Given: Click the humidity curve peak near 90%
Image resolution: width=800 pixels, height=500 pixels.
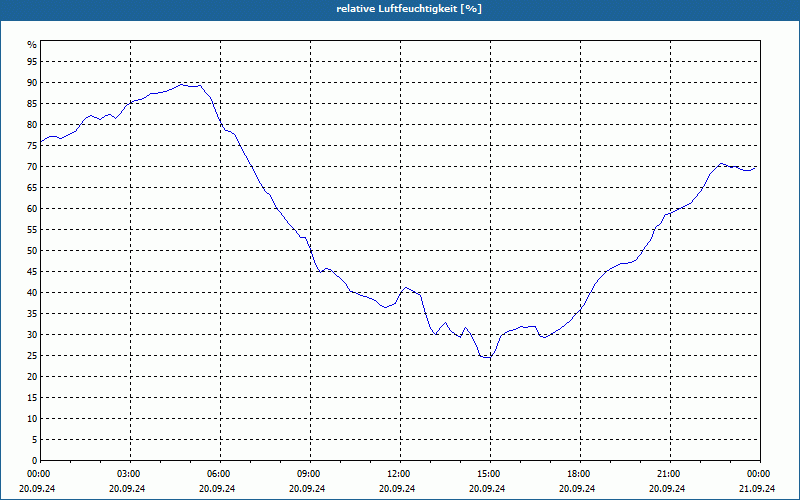Looking at the screenshot, I should click(182, 84).
